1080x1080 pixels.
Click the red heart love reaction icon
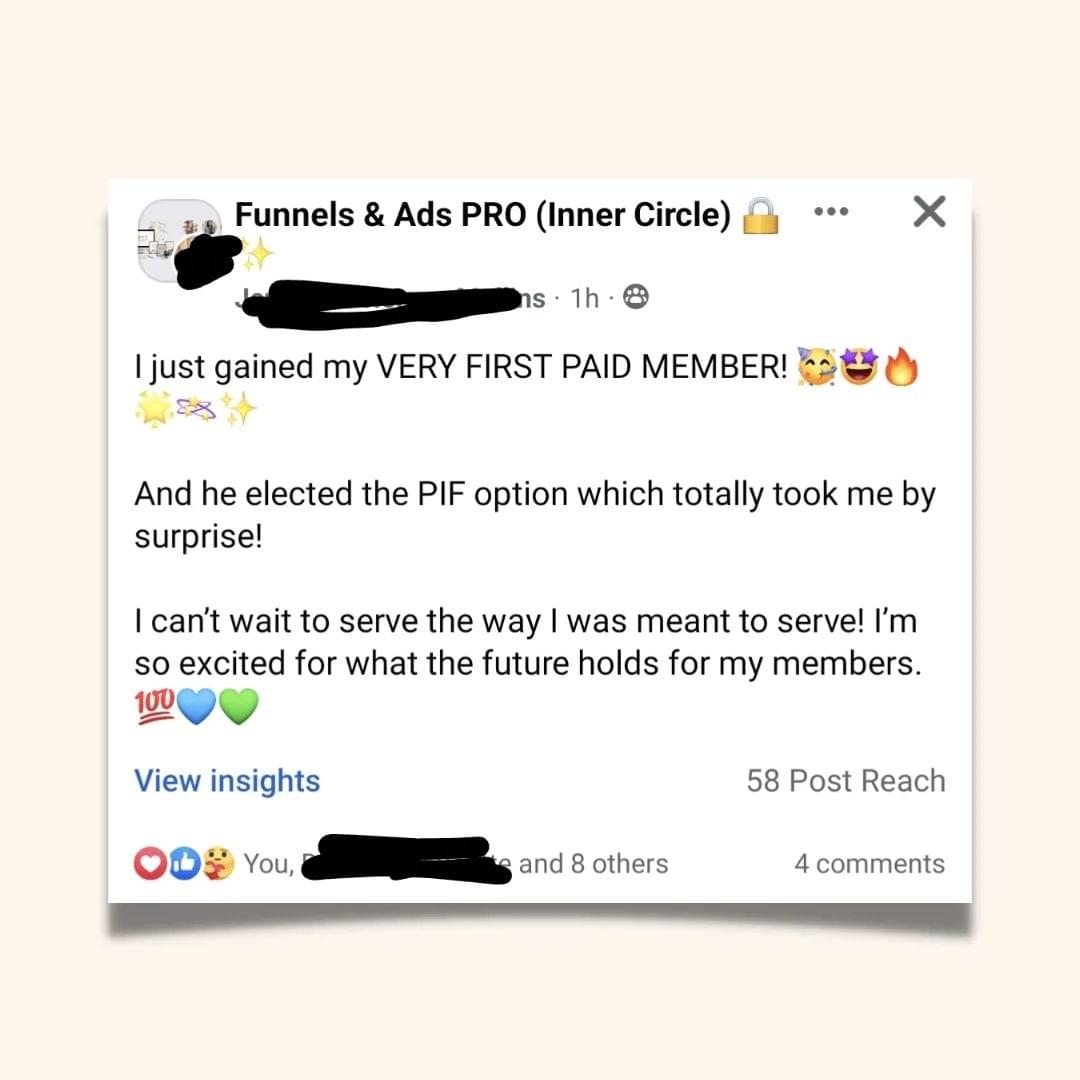click(148, 864)
